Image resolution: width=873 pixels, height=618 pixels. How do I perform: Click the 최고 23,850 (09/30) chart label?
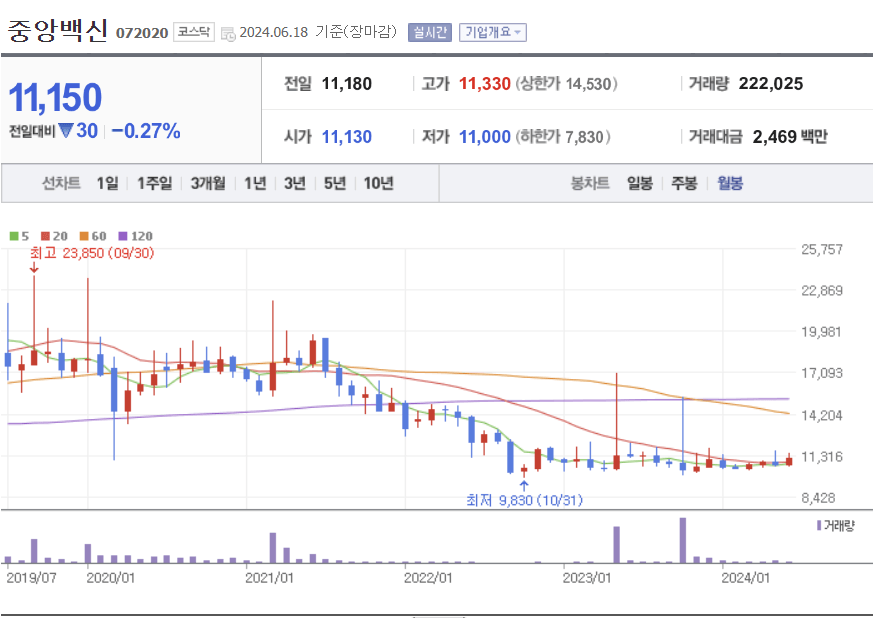click(x=92, y=253)
